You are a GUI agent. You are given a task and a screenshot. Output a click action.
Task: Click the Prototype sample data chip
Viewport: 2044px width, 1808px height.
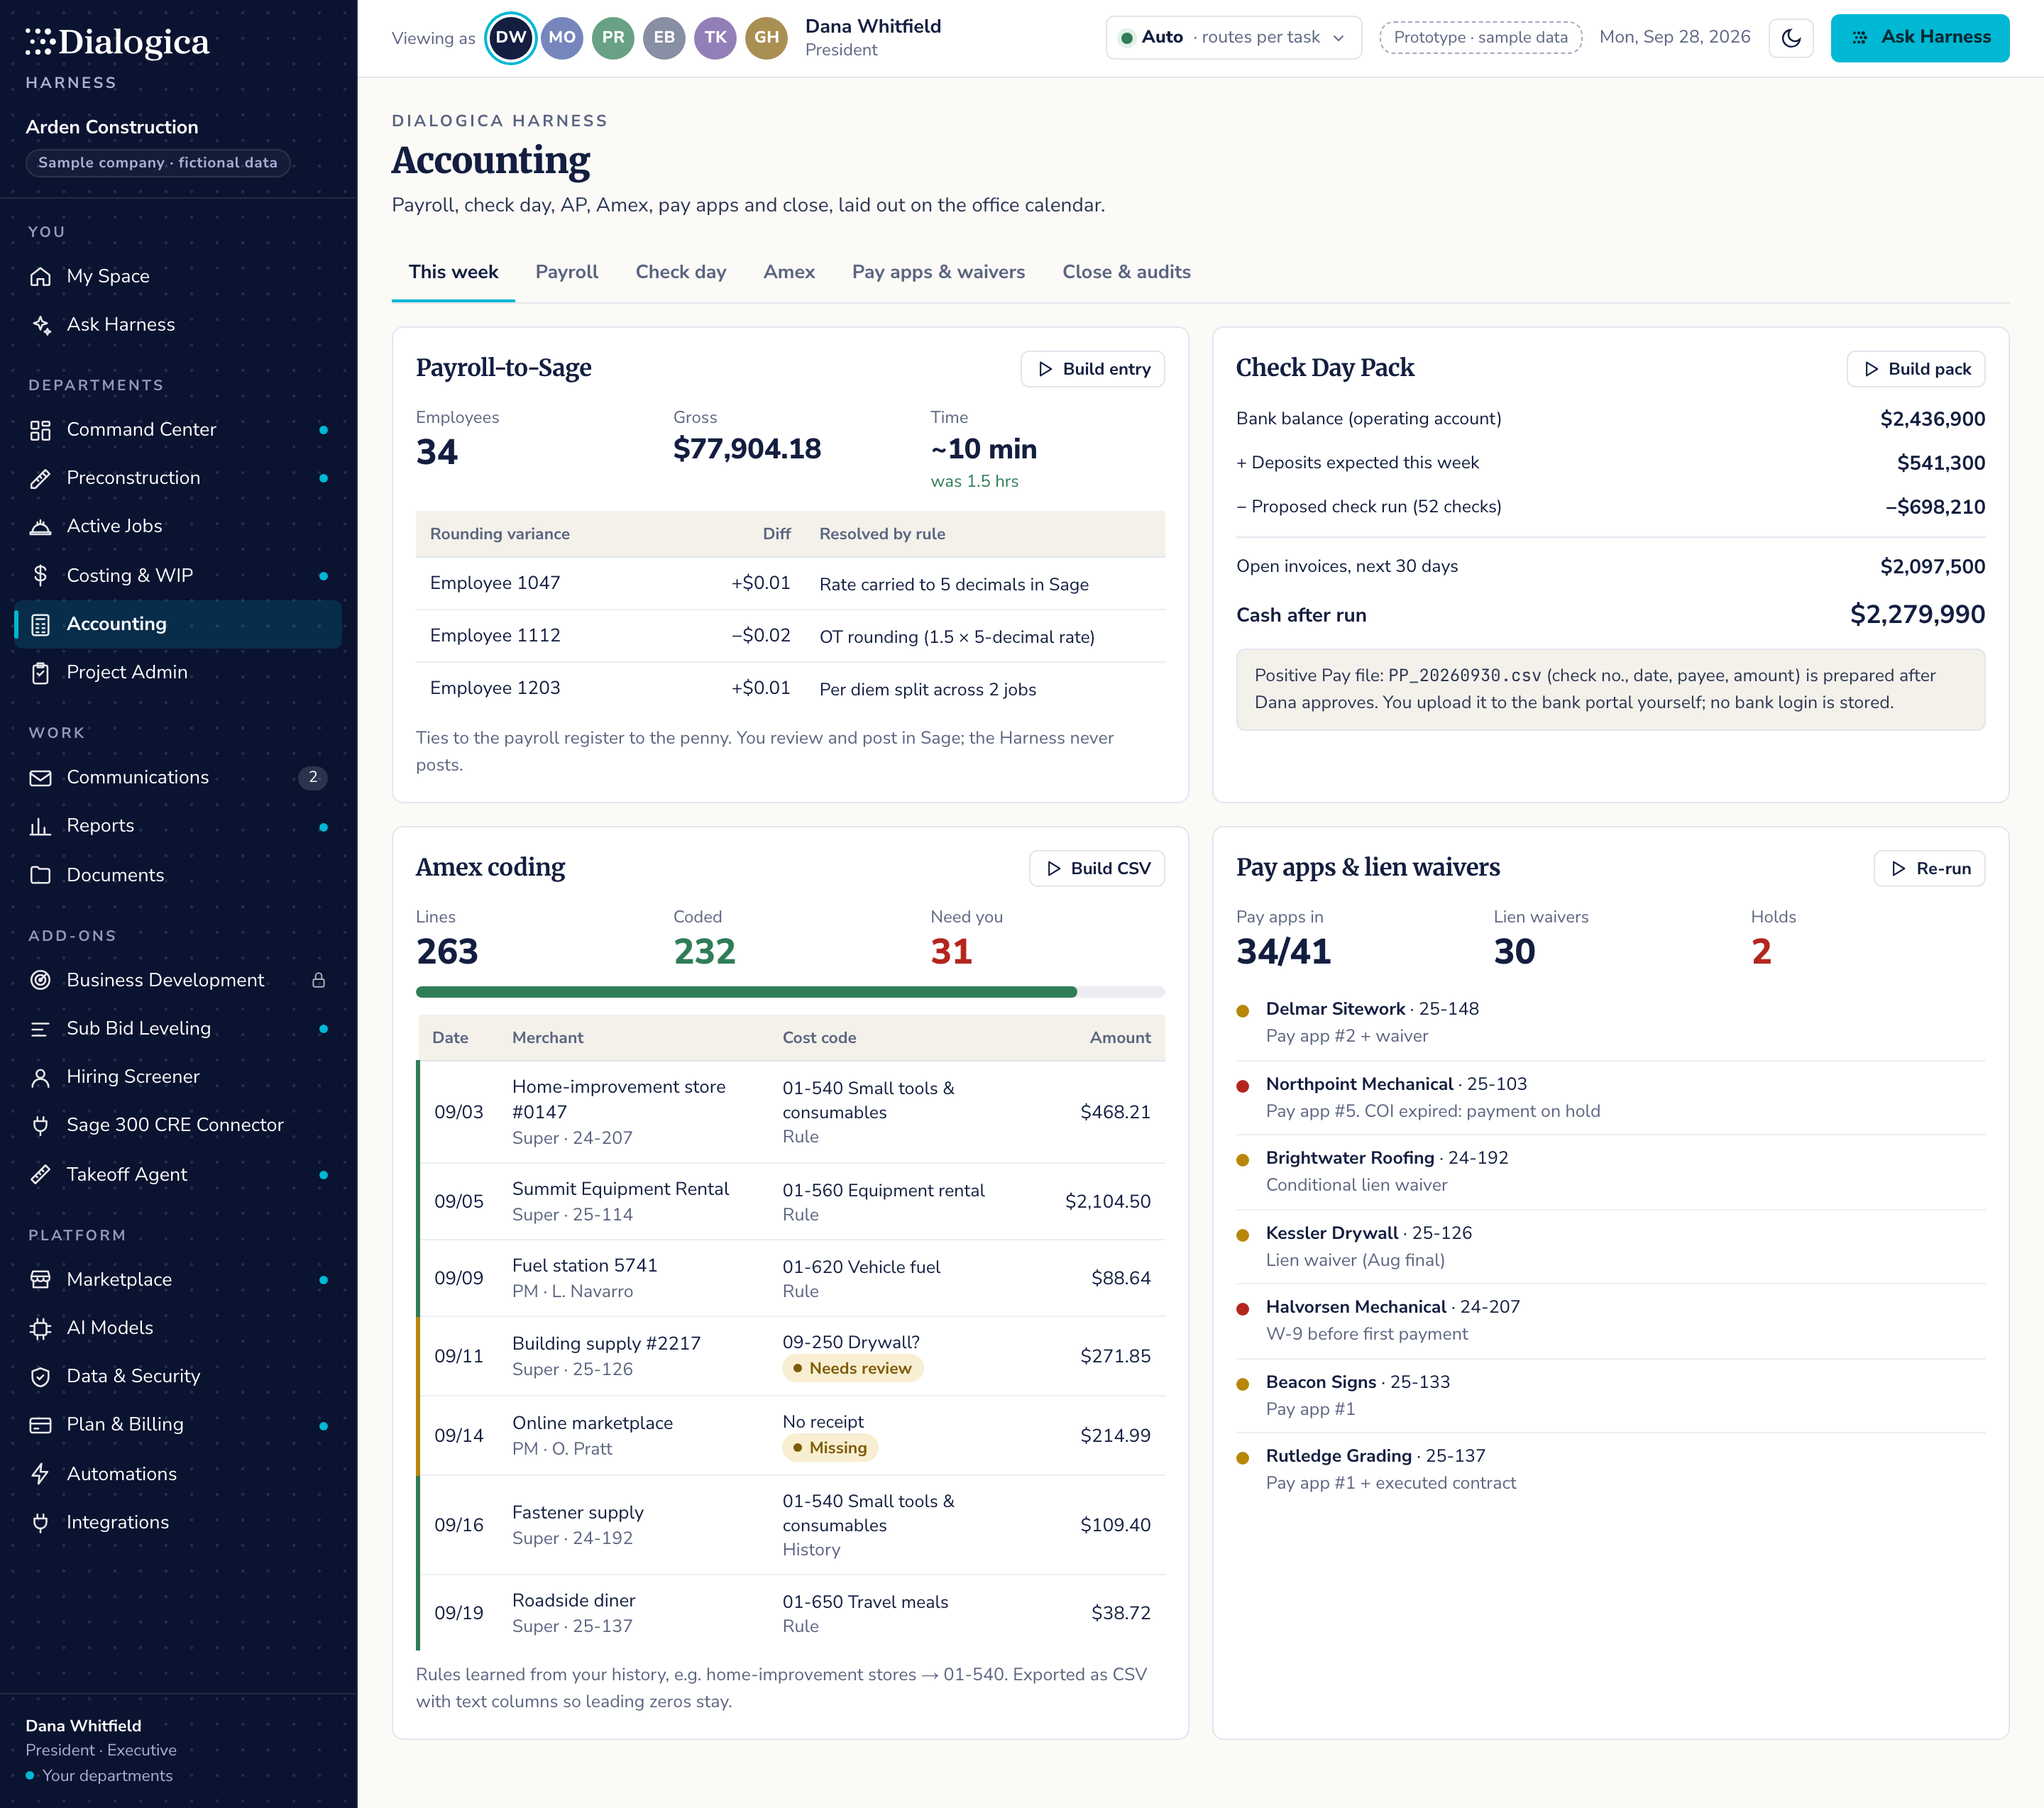[x=1480, y=38]
